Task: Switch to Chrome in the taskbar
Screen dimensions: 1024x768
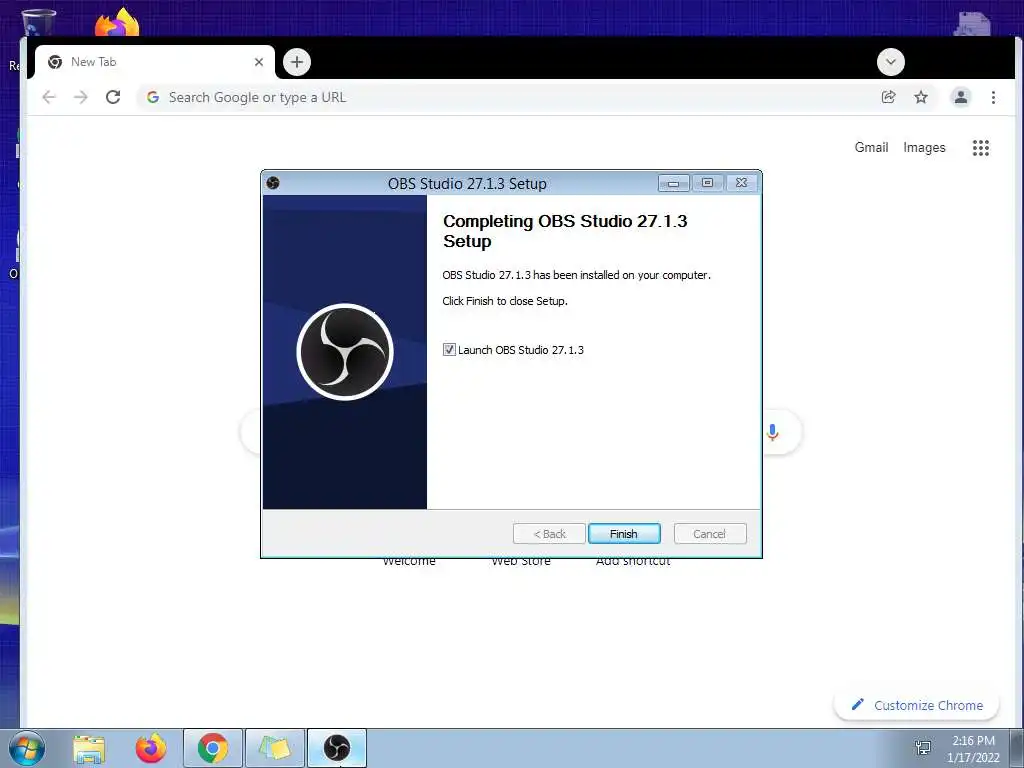Action: point(213,748)
